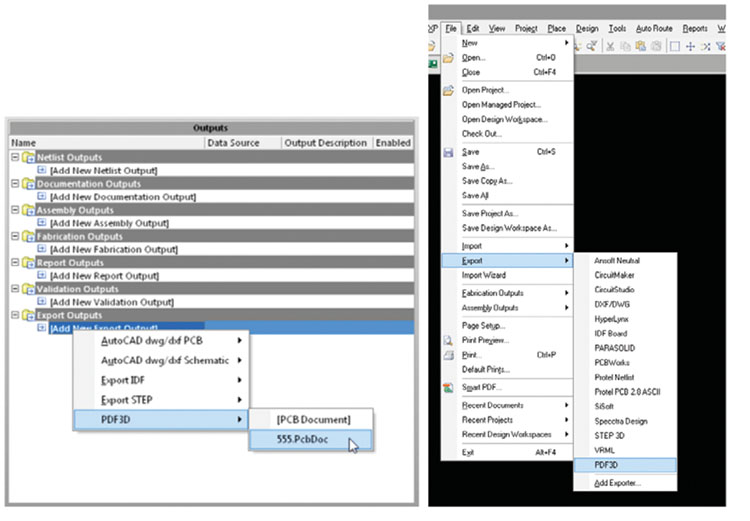The width and height of the screenshot is (750, 521).
Task: Click the Open Project folder icon
Action: (447, 90)
